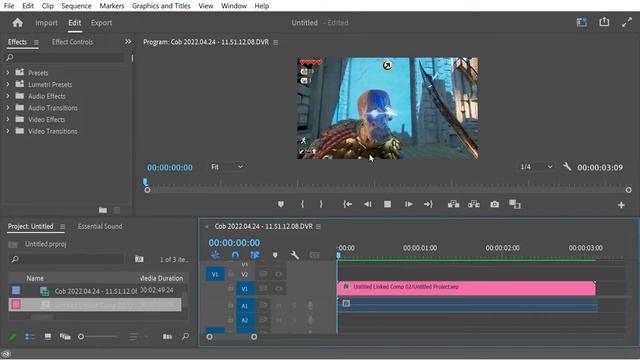Expand the Lumetri Presets folder
This screenshot has height=360, width=640.
tap(7, 84)
